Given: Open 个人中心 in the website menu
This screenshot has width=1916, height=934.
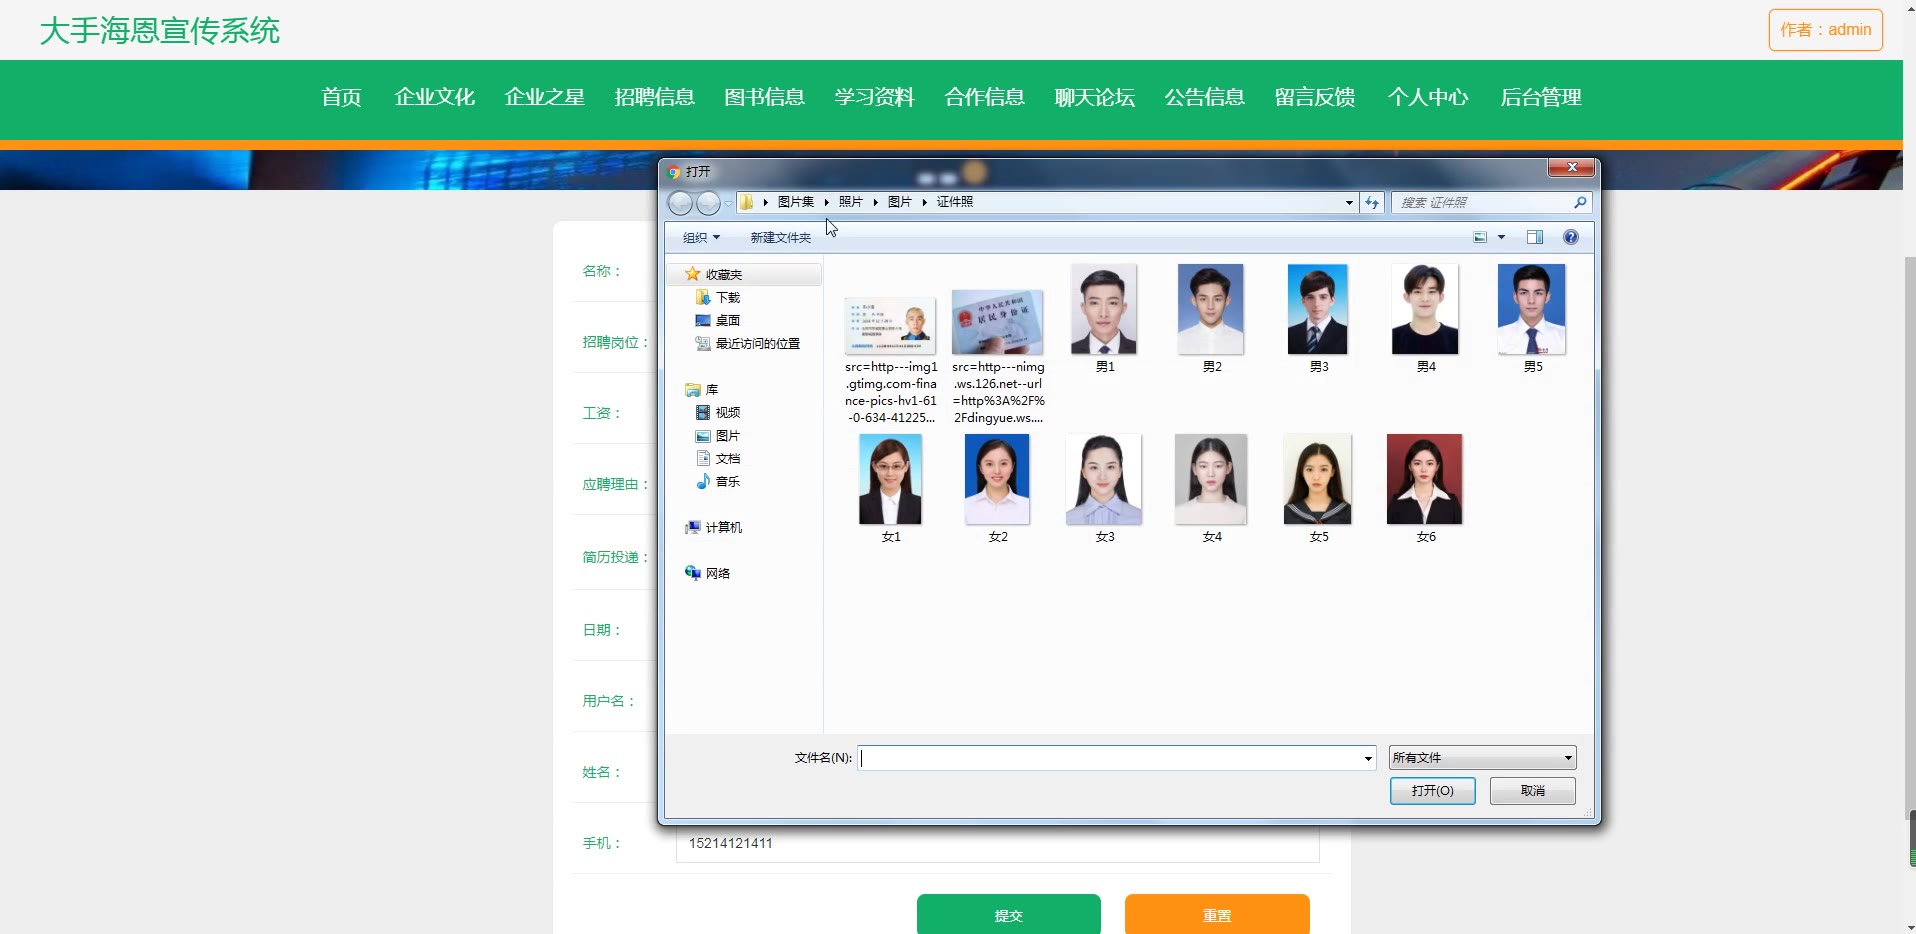Looking at the screenshot, I should [x=1427, y=97].
